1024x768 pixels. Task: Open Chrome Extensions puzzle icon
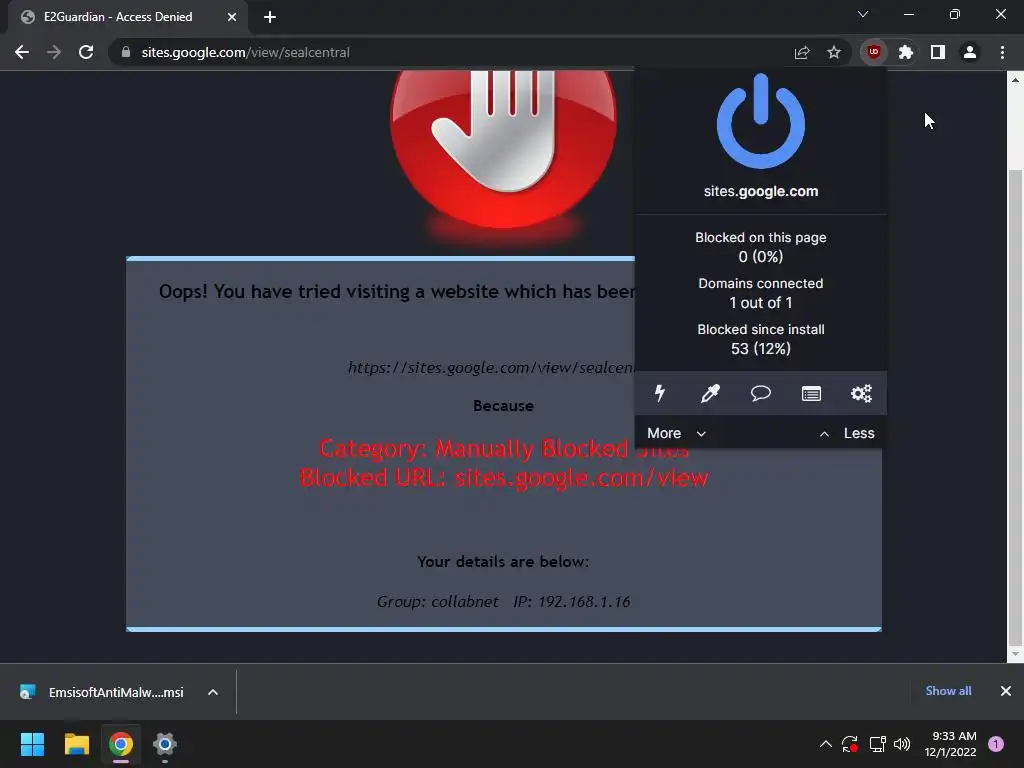click(906, 52)
